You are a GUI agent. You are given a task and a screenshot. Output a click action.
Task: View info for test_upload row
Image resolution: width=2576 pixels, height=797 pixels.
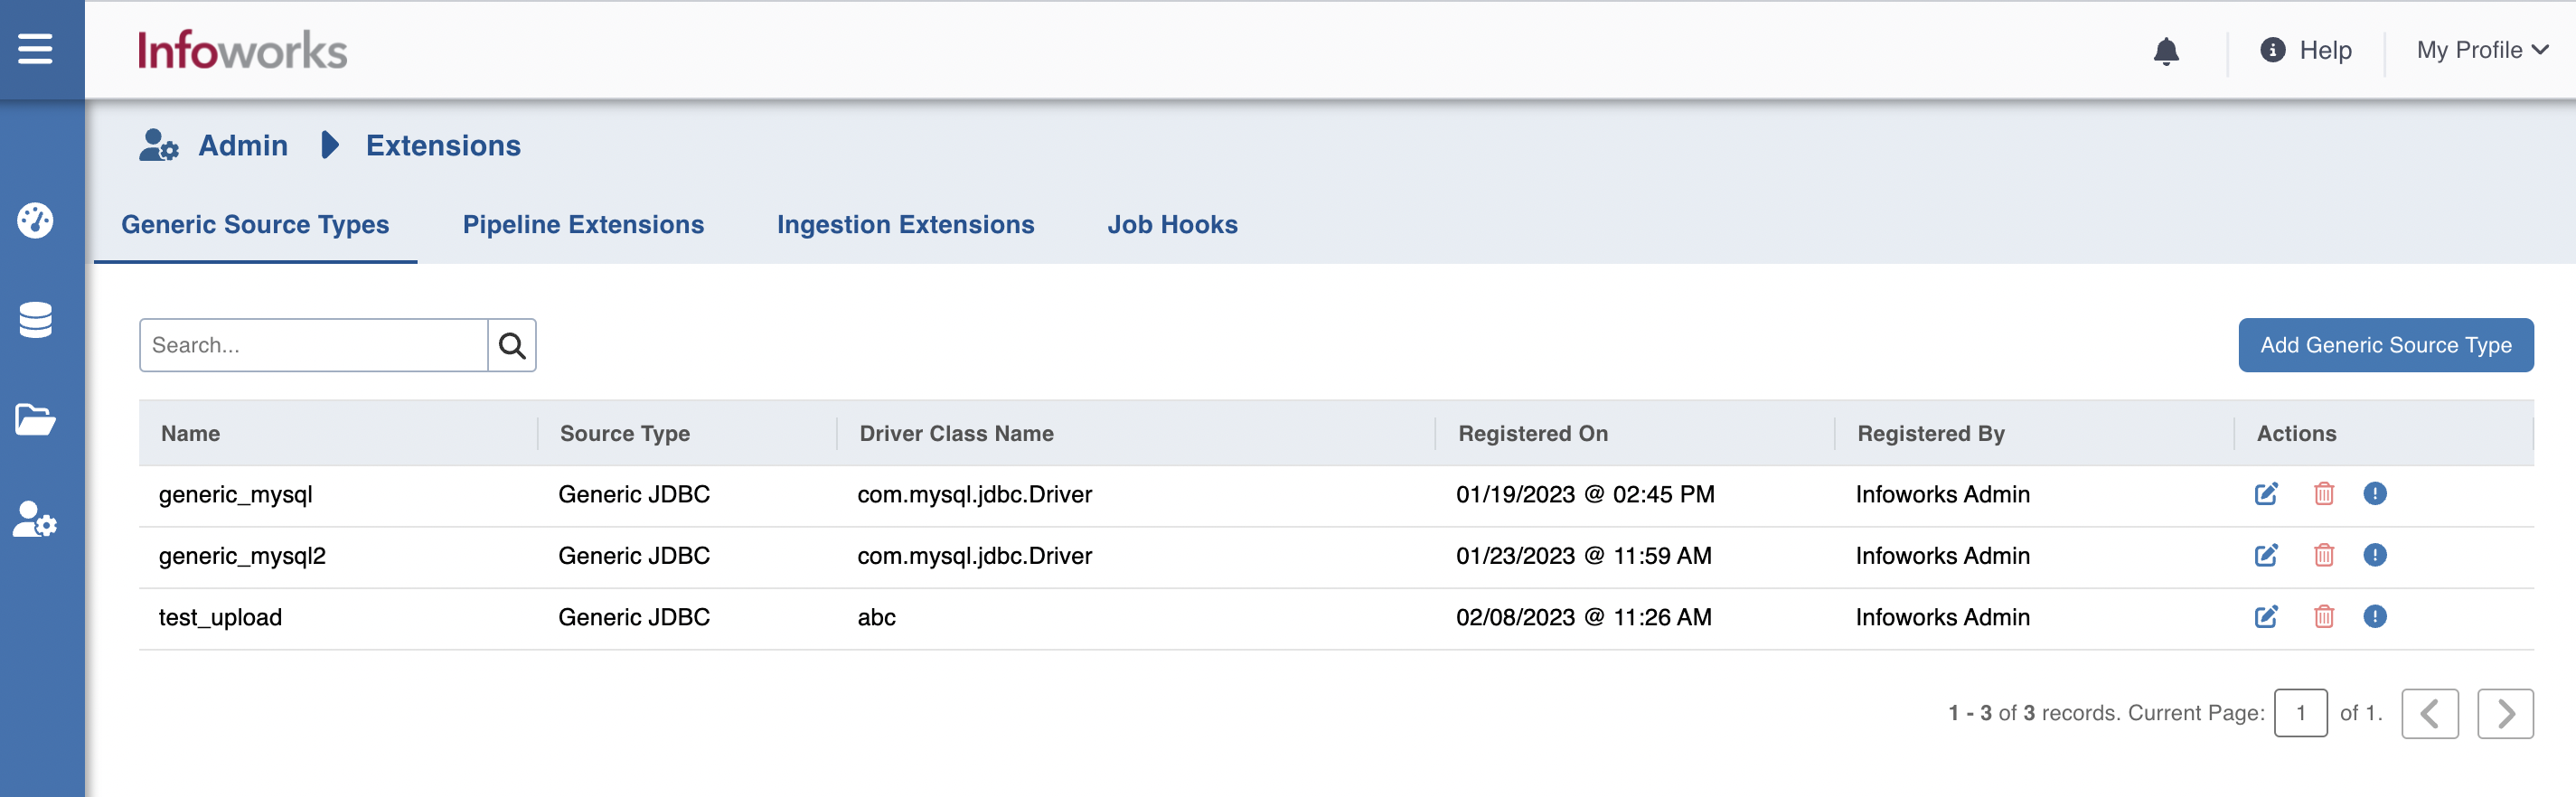[2375, 617]
